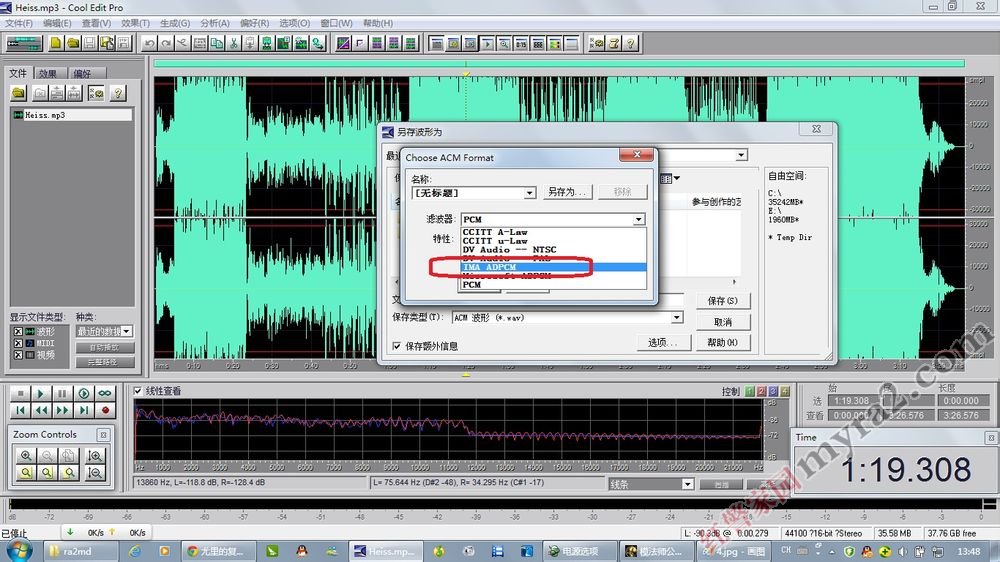This screenshot has height=562, width=1000.
Task: Select IMA ADPCM in the format list
Action: pyautogui.click(x=553, y=267)
